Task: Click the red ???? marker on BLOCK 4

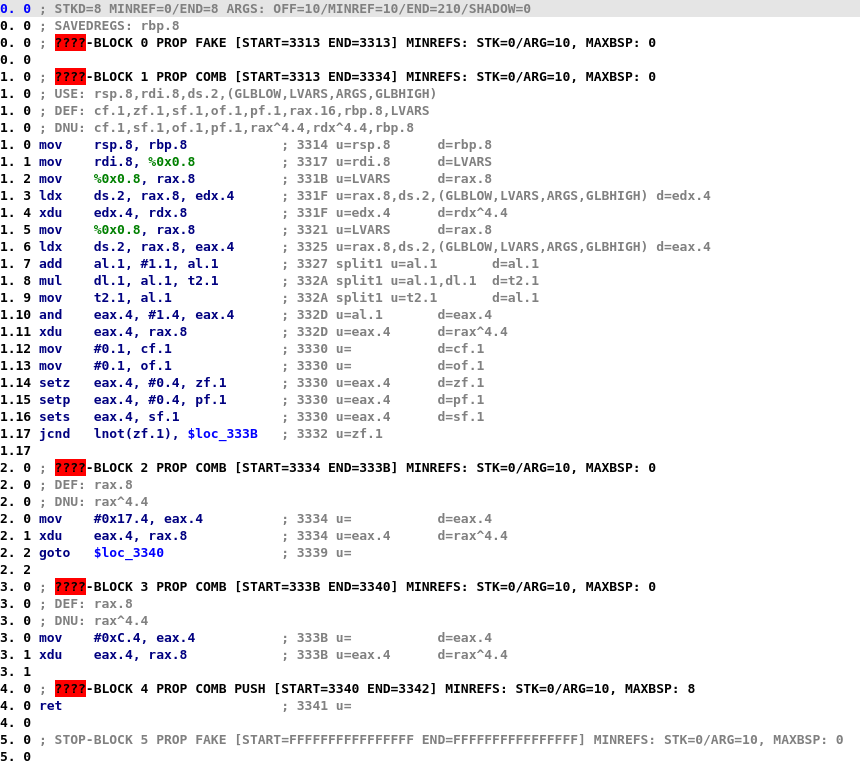Action: tap(69, 688)
